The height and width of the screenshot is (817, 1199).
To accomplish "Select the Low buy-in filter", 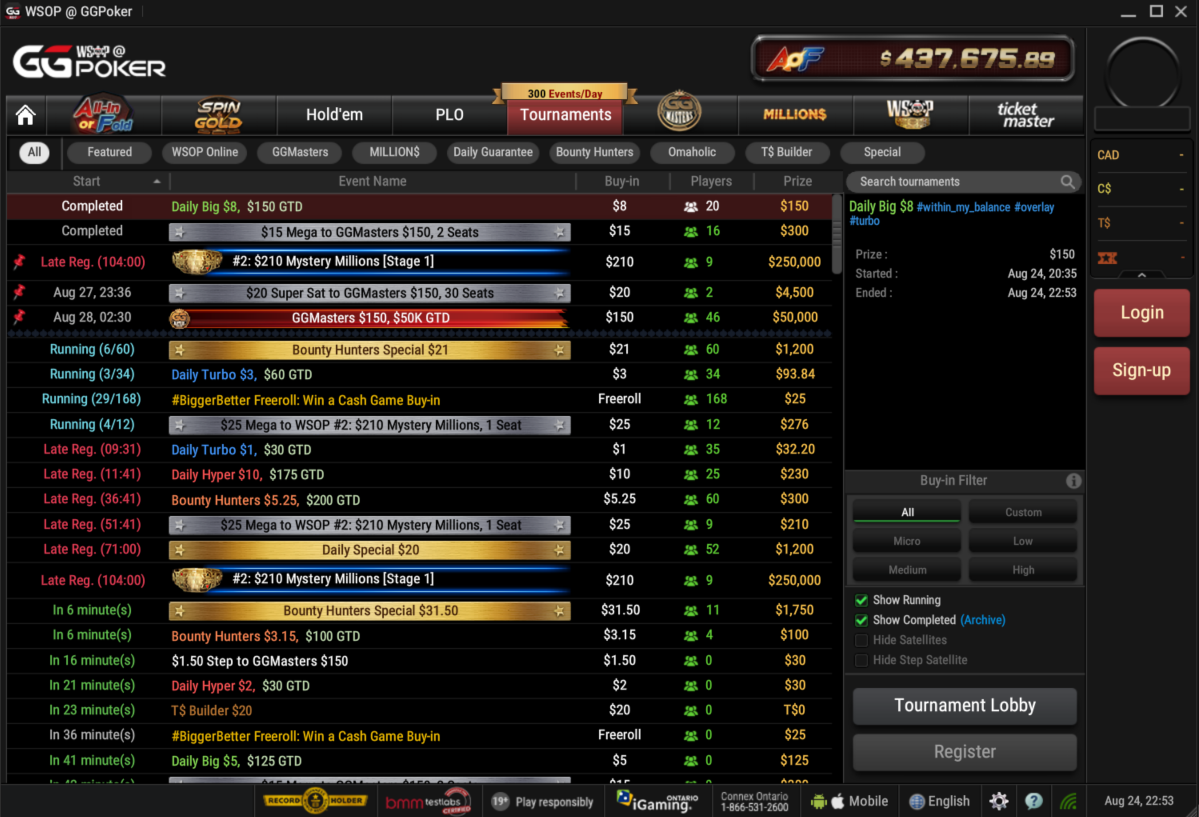I will pyautogui.click(x=1023, y=541).
